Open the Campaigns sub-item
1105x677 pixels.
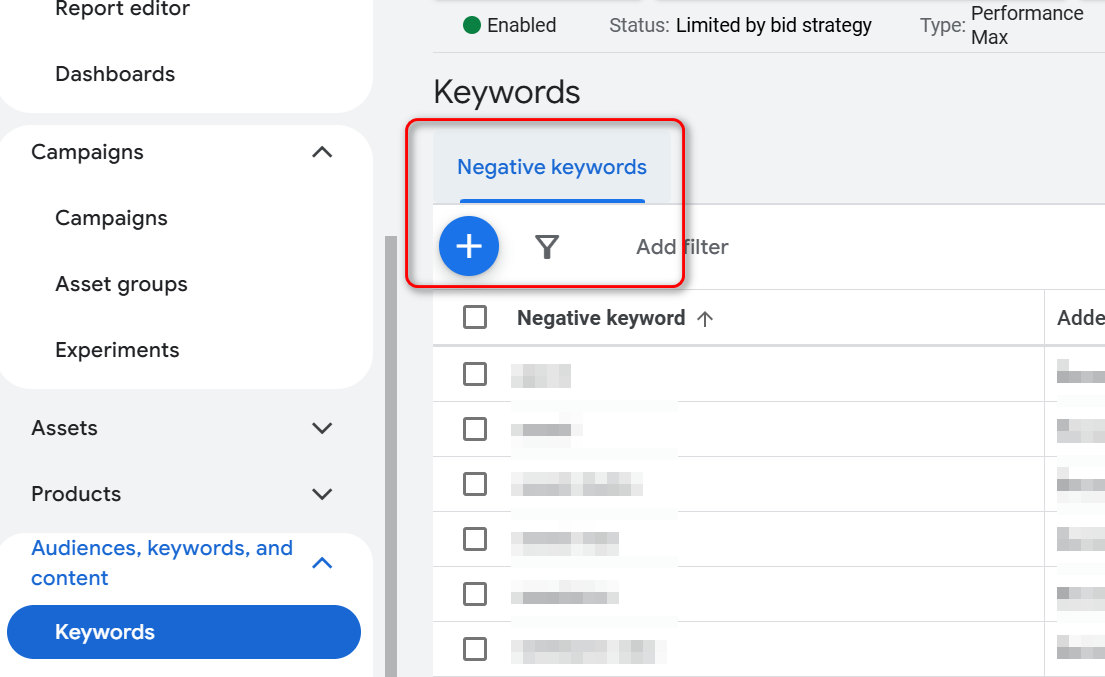click(111, 218)
